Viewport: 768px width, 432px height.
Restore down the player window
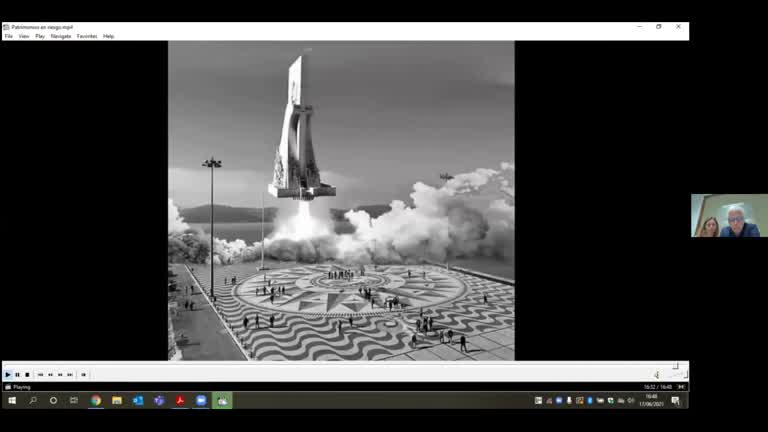tap(659, 27)
